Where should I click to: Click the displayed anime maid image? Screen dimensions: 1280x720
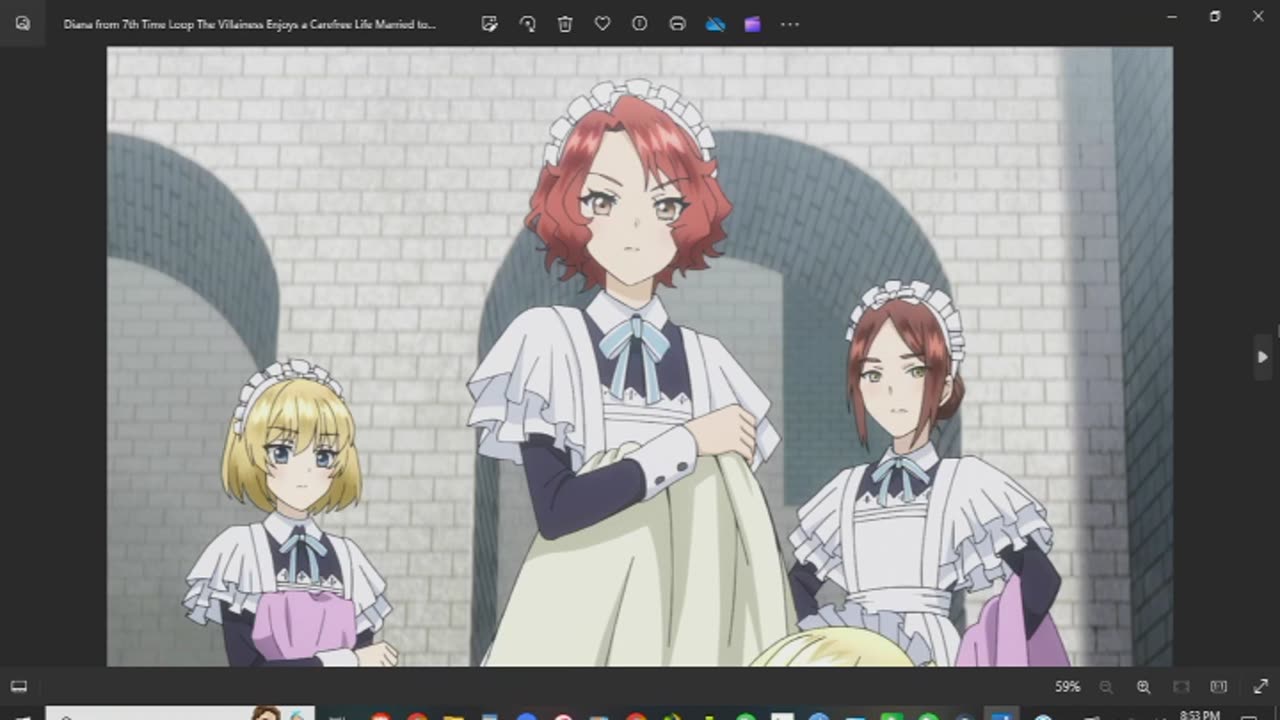pyautogui.click(x=640, y=356)
